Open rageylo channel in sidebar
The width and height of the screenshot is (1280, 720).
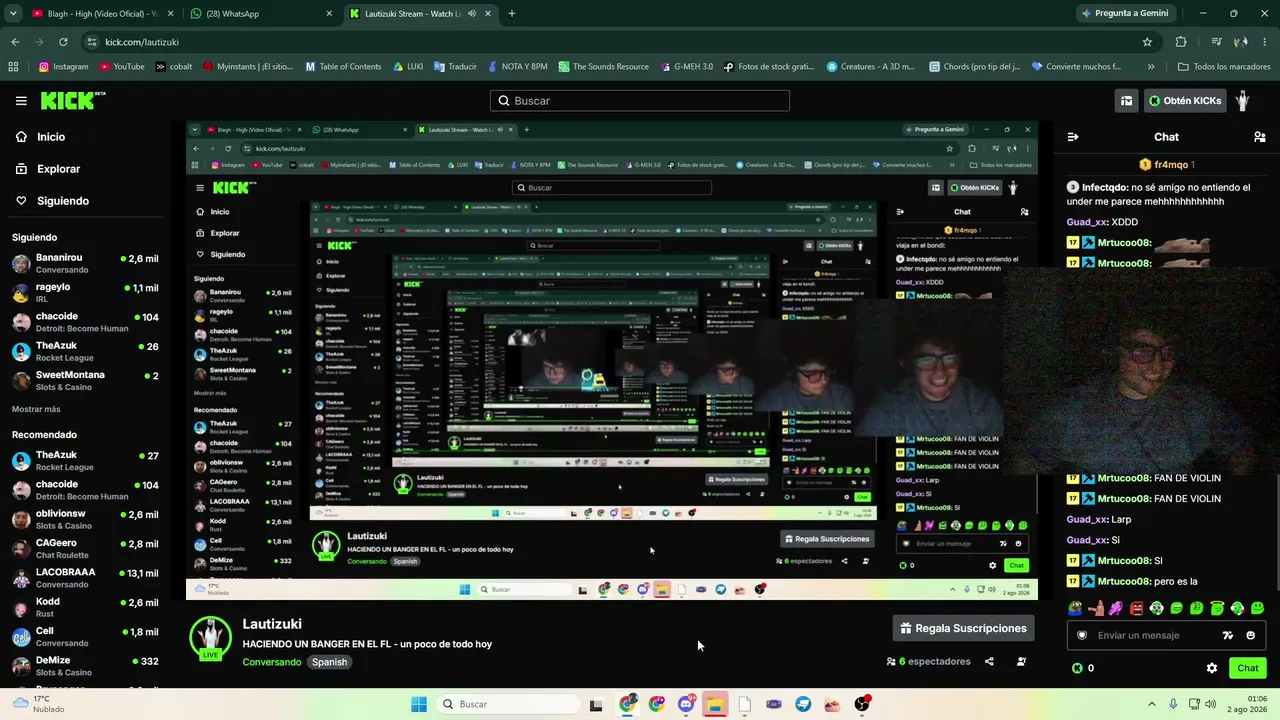pyautogui.click(x=85, y=292)
